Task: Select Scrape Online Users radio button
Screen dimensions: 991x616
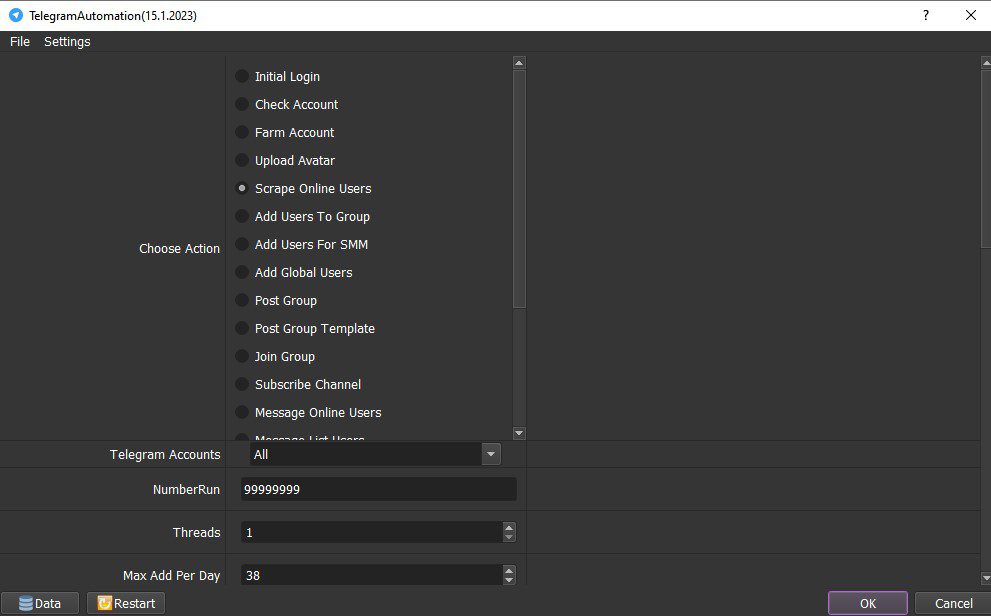Action: pos(241,188)
